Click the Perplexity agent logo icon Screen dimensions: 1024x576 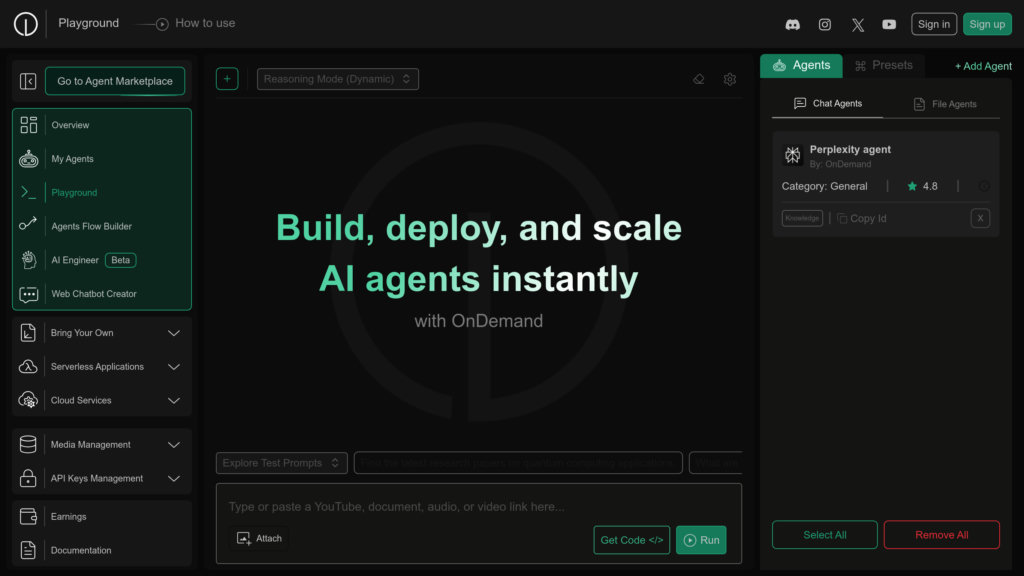coord(793,155)
